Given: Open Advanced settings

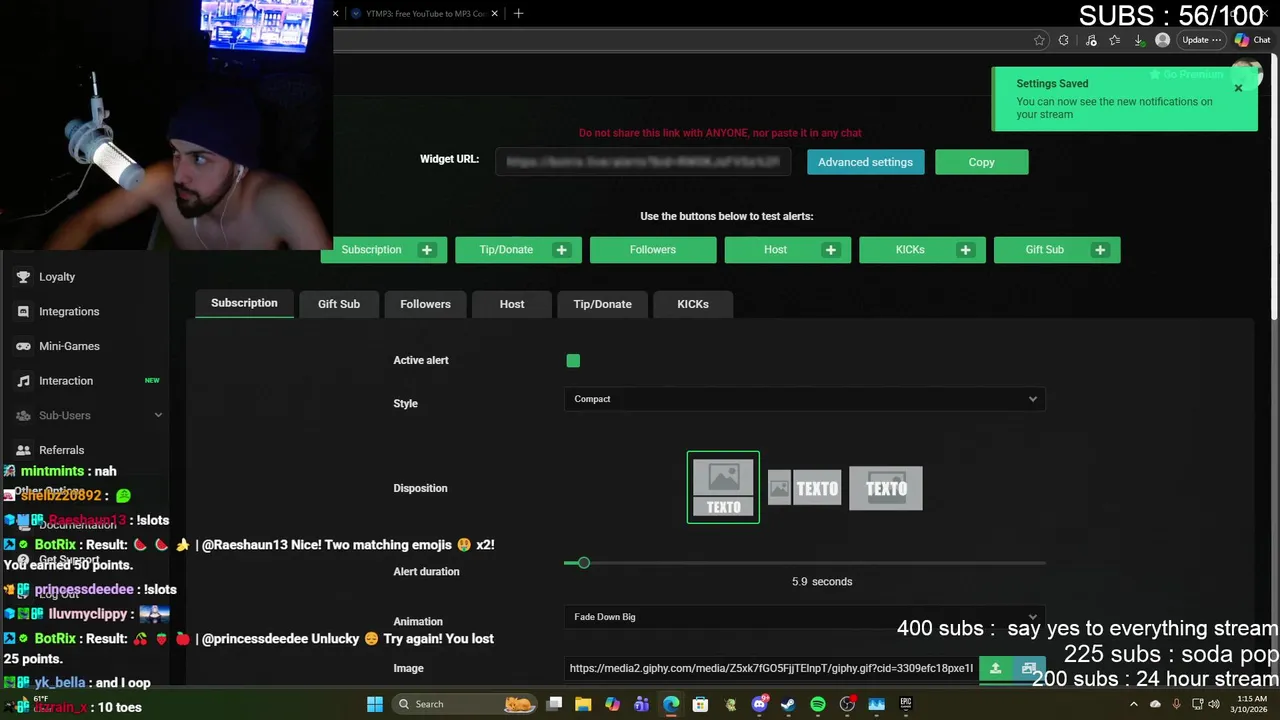Looking at the screenshot, I should (x=866, y=162).
